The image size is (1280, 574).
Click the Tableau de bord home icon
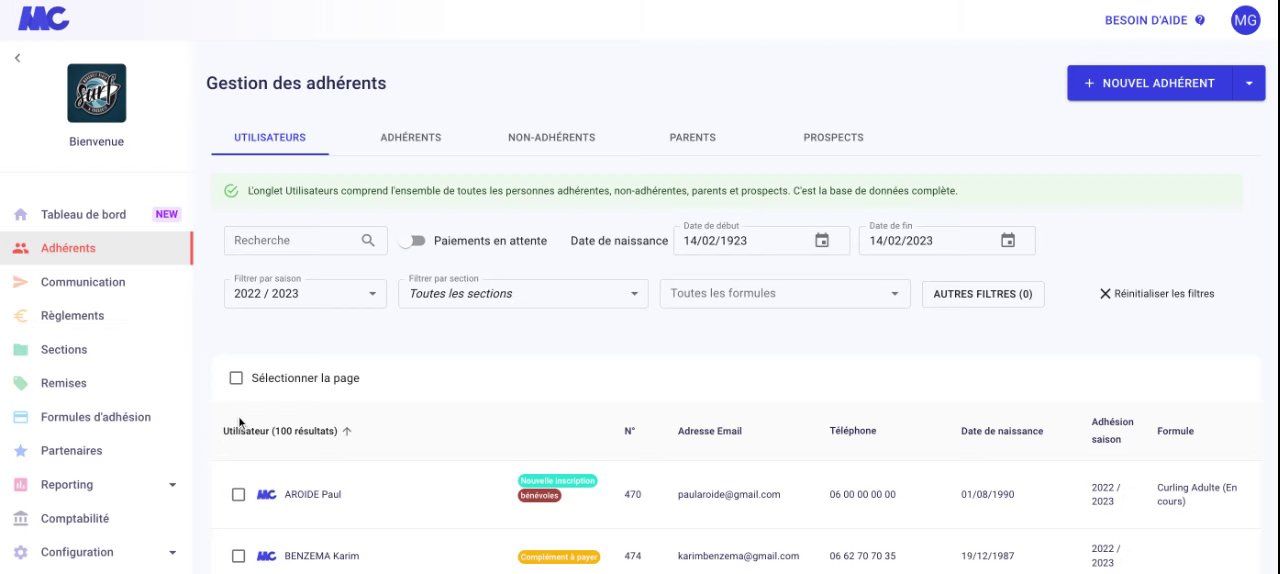point(20,215)
